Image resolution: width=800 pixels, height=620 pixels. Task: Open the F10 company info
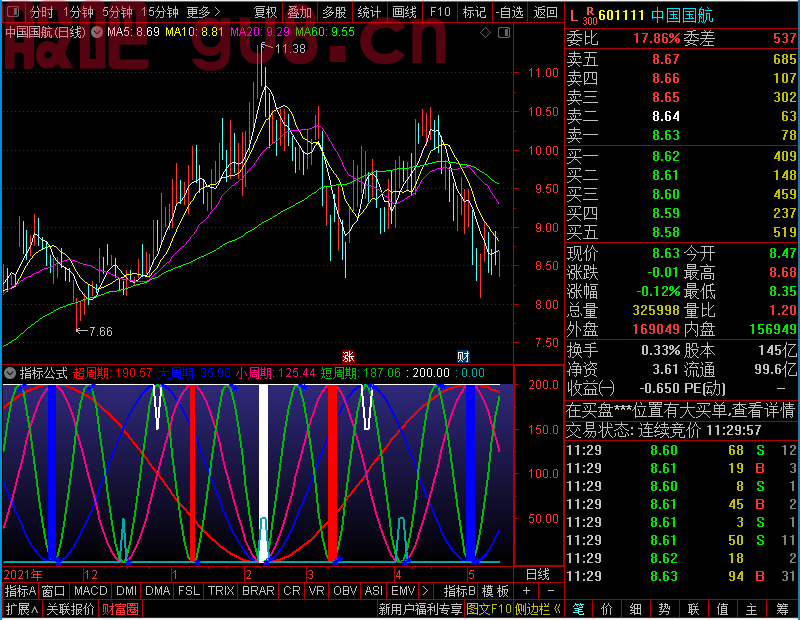click(x=440, y=12)
